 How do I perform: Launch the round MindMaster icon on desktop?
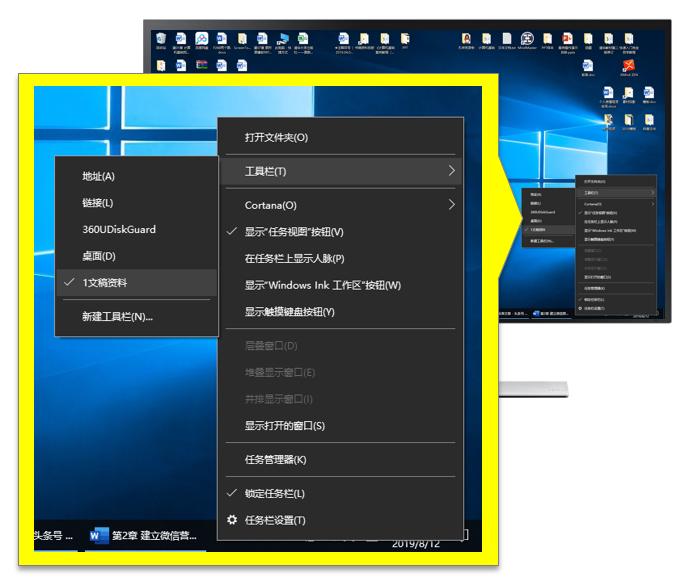527,41
